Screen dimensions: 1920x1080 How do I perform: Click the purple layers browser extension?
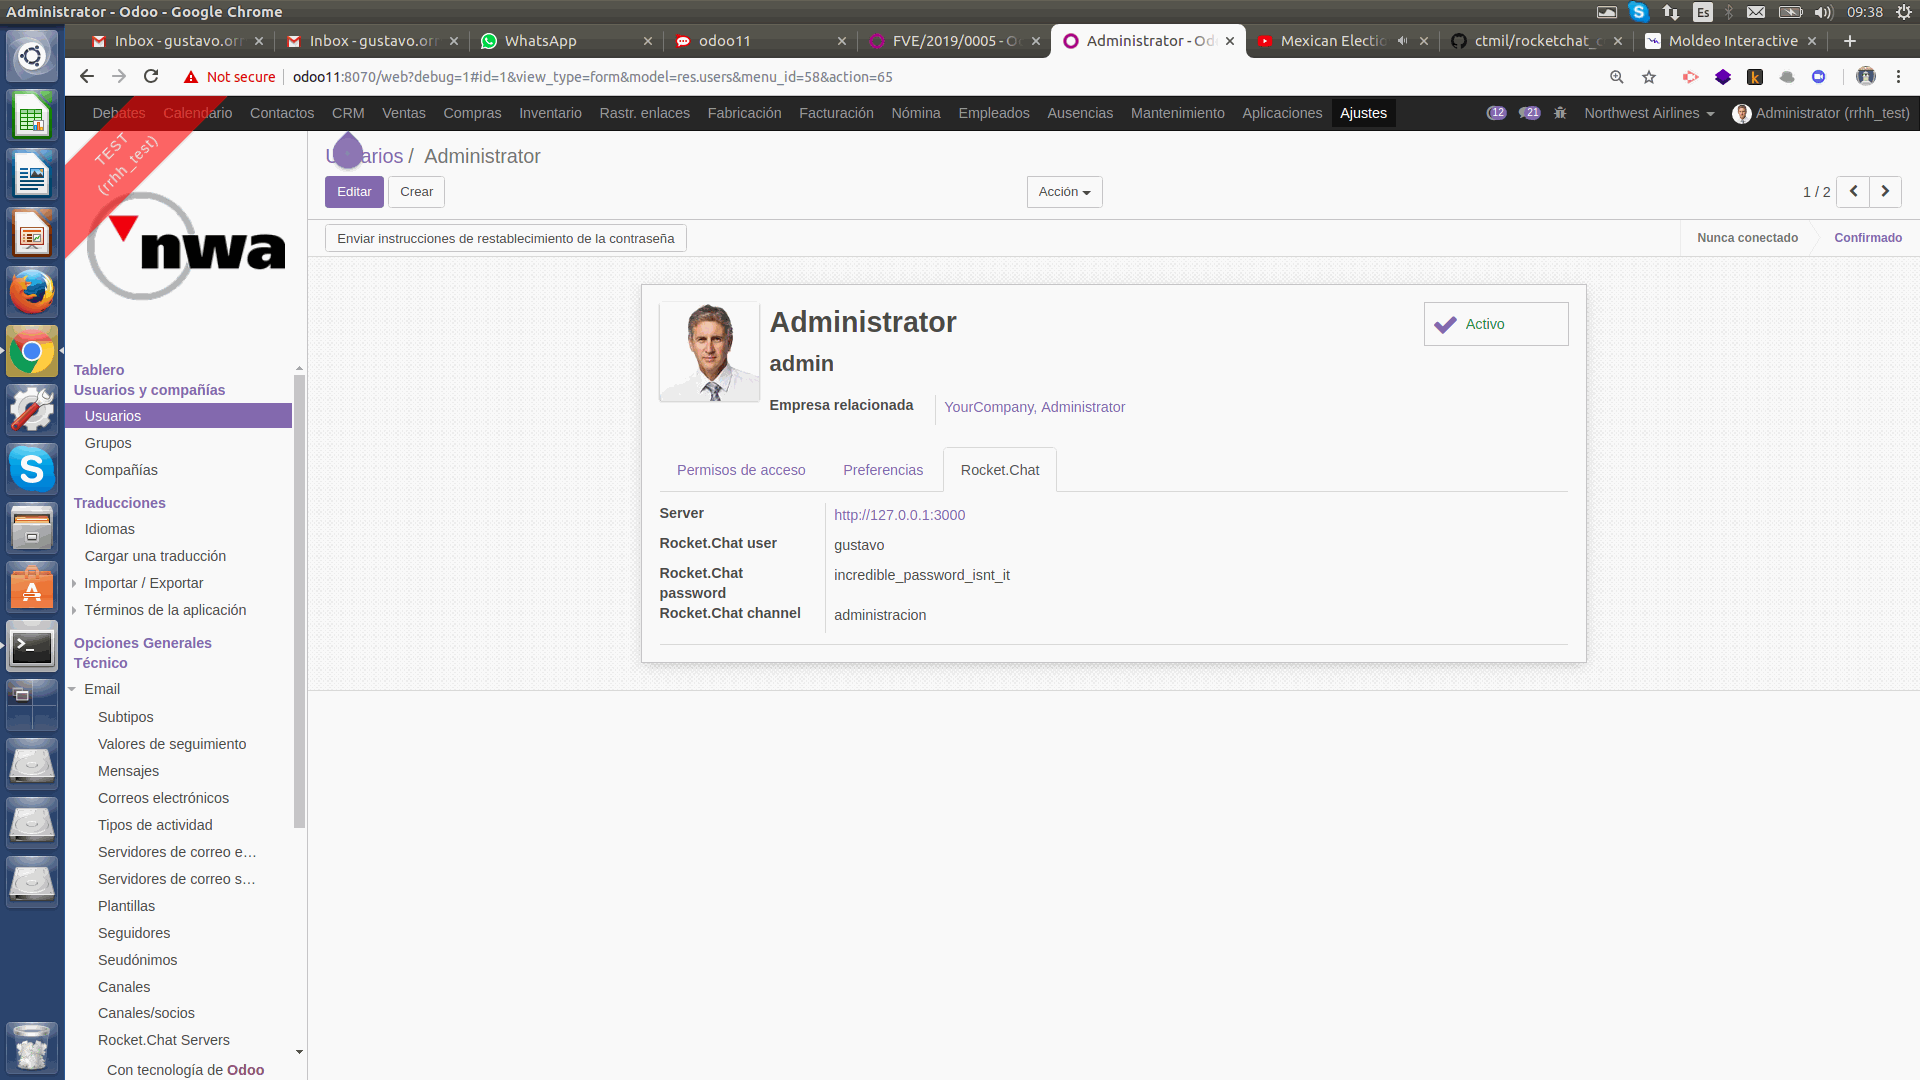tap(1722, 77)
